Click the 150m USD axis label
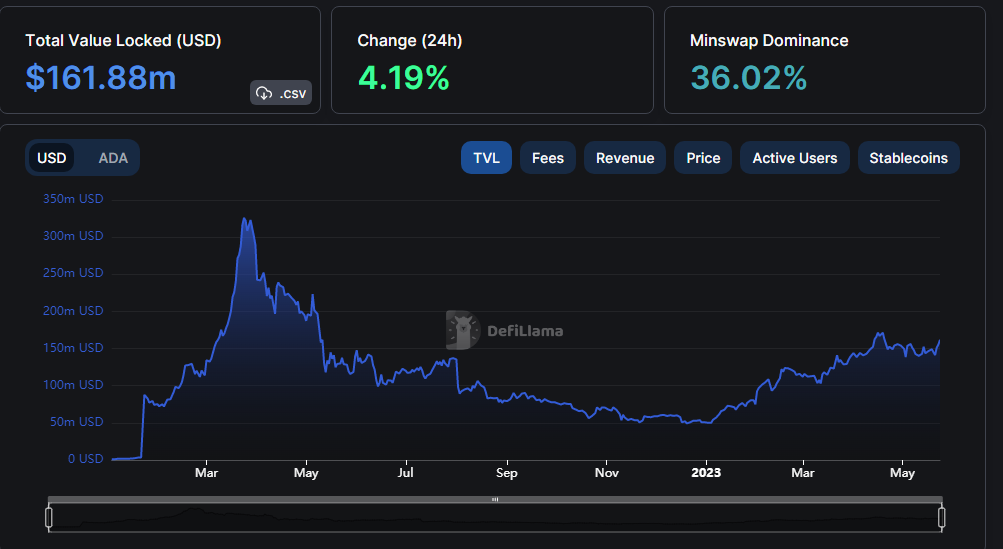Screen dimensions: 1003x549 73,347
